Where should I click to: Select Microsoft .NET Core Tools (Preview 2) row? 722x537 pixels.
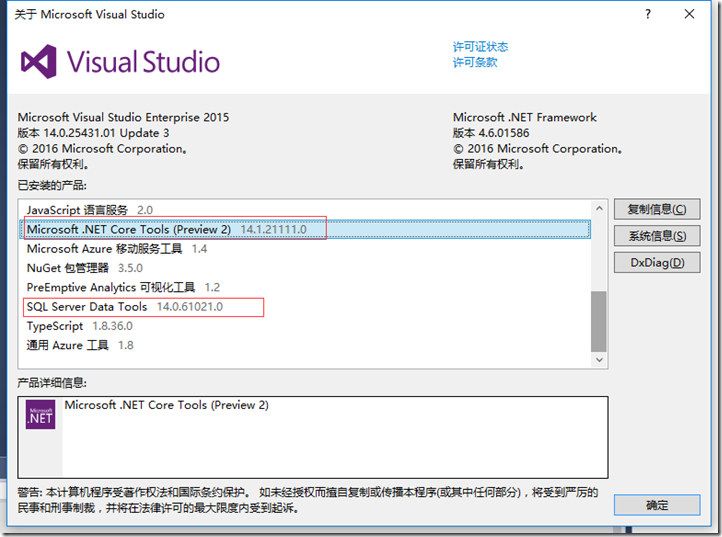(x=305, y=229)
